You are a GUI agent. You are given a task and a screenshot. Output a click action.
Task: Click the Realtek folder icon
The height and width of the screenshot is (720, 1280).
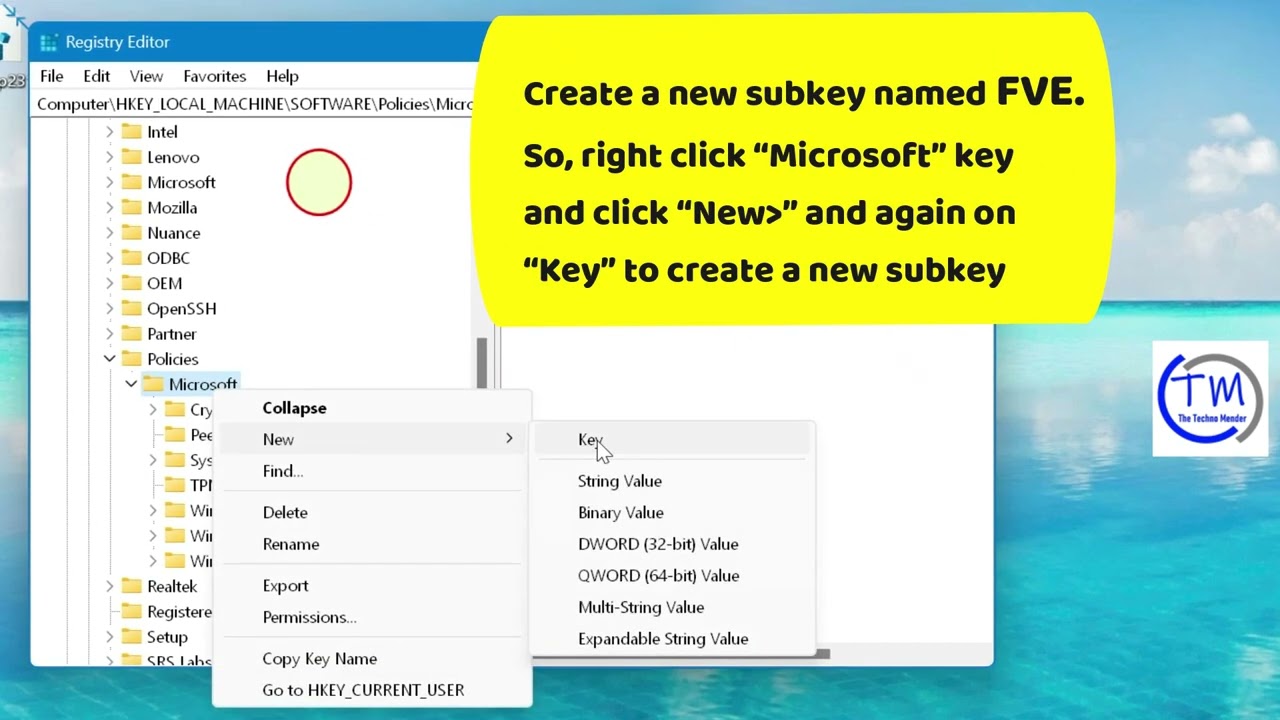(x=131, y=586)
